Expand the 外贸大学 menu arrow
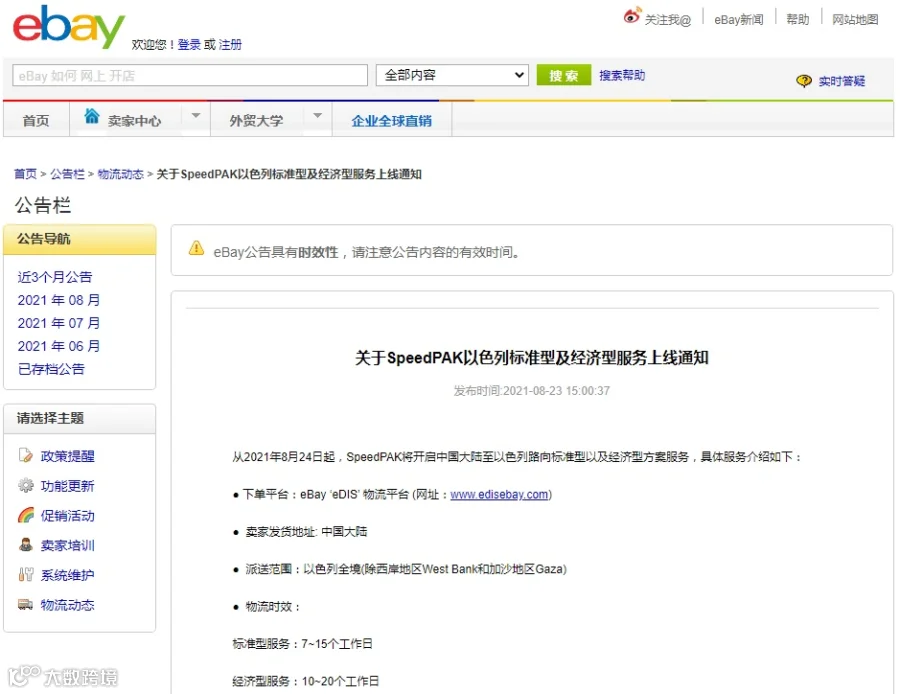Screen dimensions: 900x694 point(317,116)
